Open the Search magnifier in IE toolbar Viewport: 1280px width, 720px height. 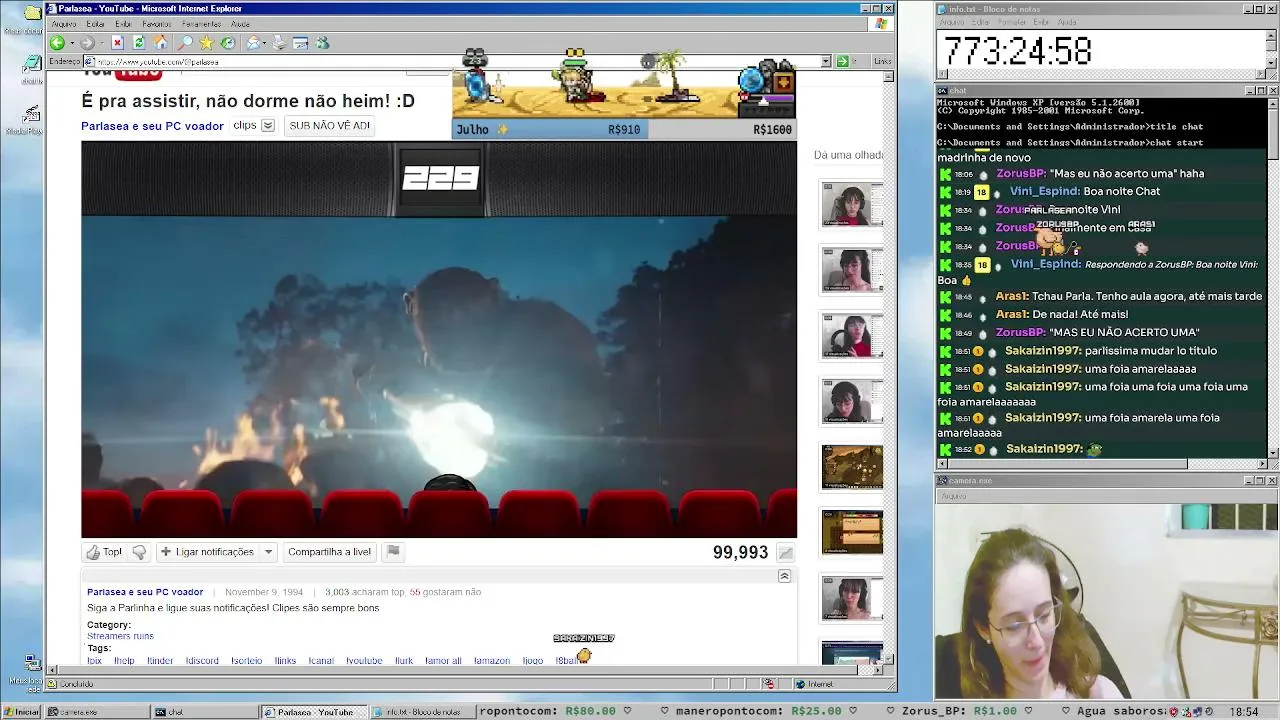[x=185, y=43]
